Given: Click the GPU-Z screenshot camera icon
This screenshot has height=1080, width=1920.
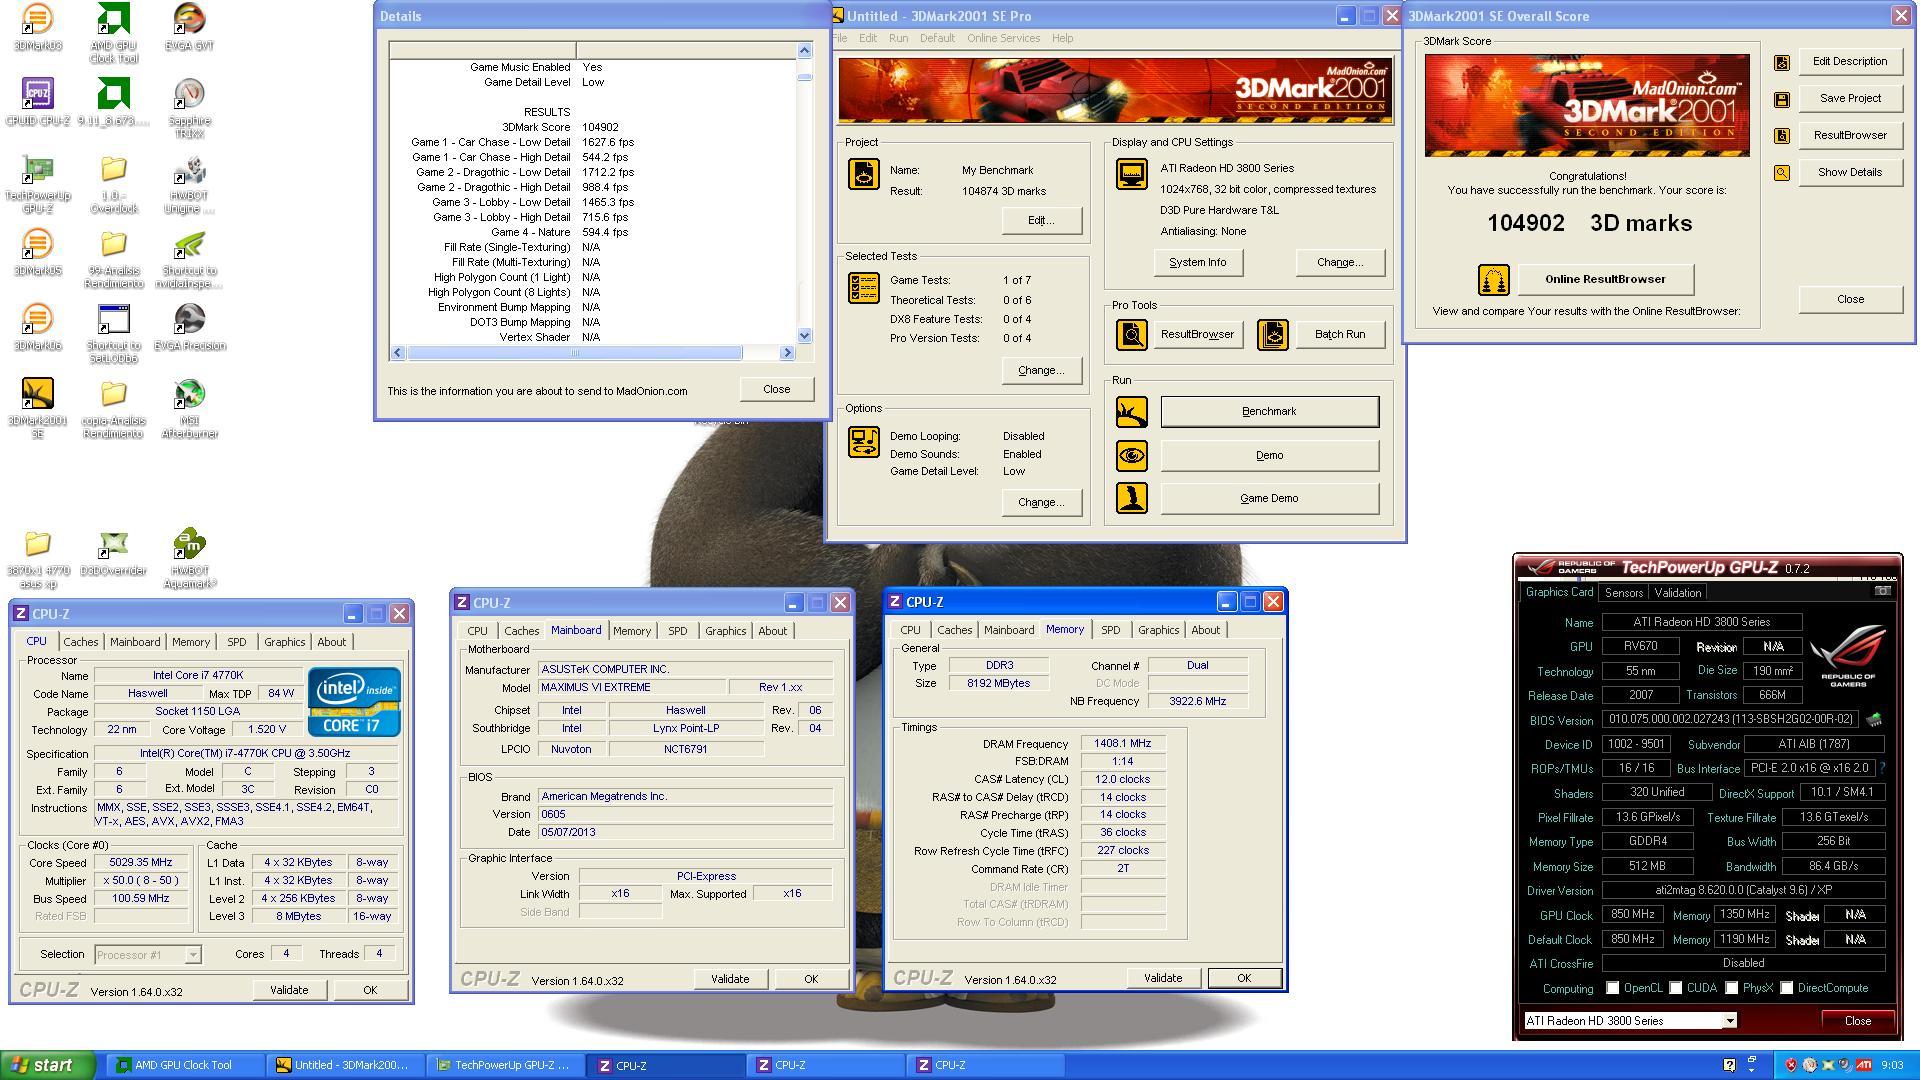Looking at the screenshot, I should (x=1882, y=591).
